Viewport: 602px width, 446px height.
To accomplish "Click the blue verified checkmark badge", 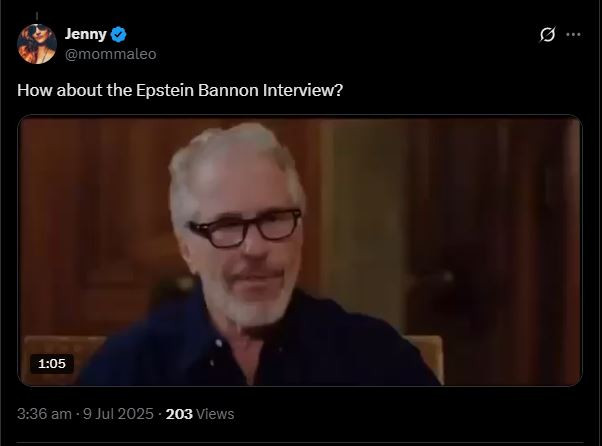I will pos(119,35).
